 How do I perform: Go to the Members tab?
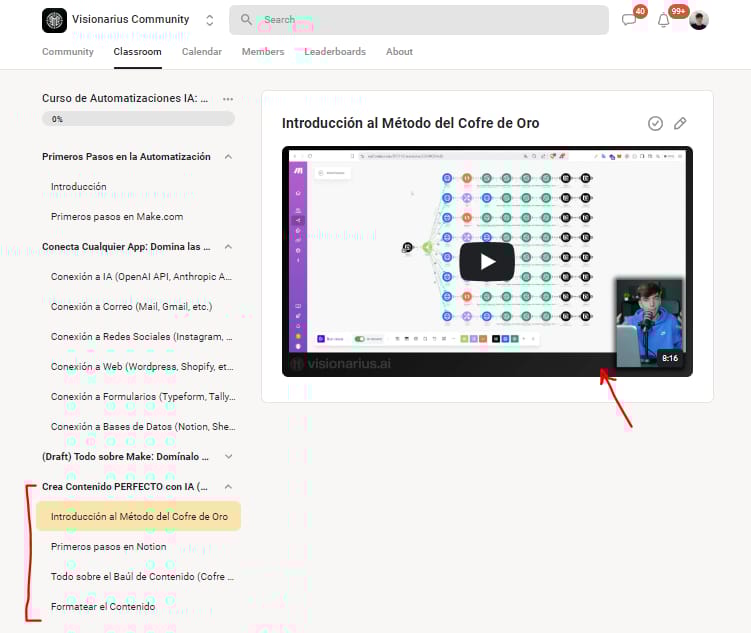click(263, 52)
